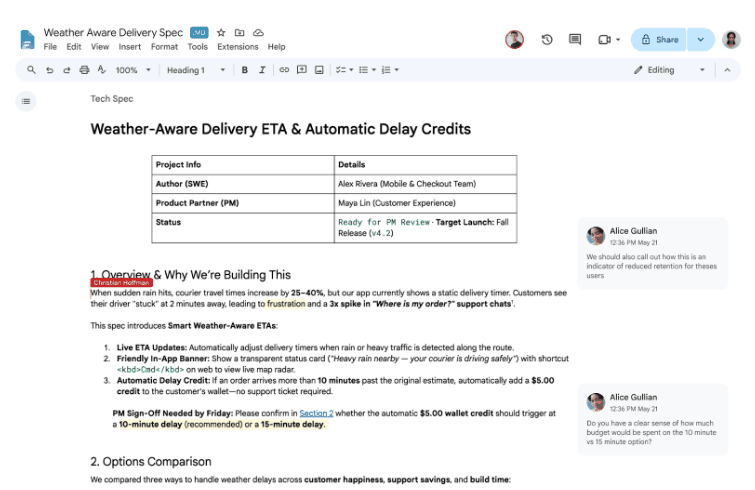Click the Christian Hoffman cursor label
Viewport: 755px width, 490px height.
(x=121, y=283)
